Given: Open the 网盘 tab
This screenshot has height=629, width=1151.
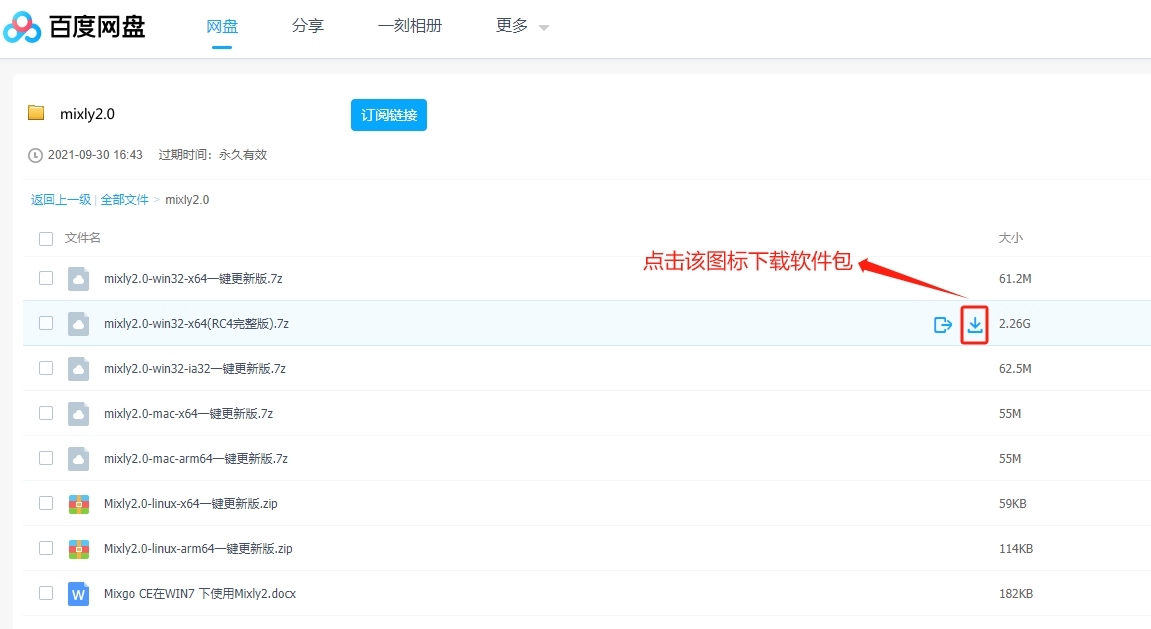Looking at the screenshot, I should click(222, 26).
